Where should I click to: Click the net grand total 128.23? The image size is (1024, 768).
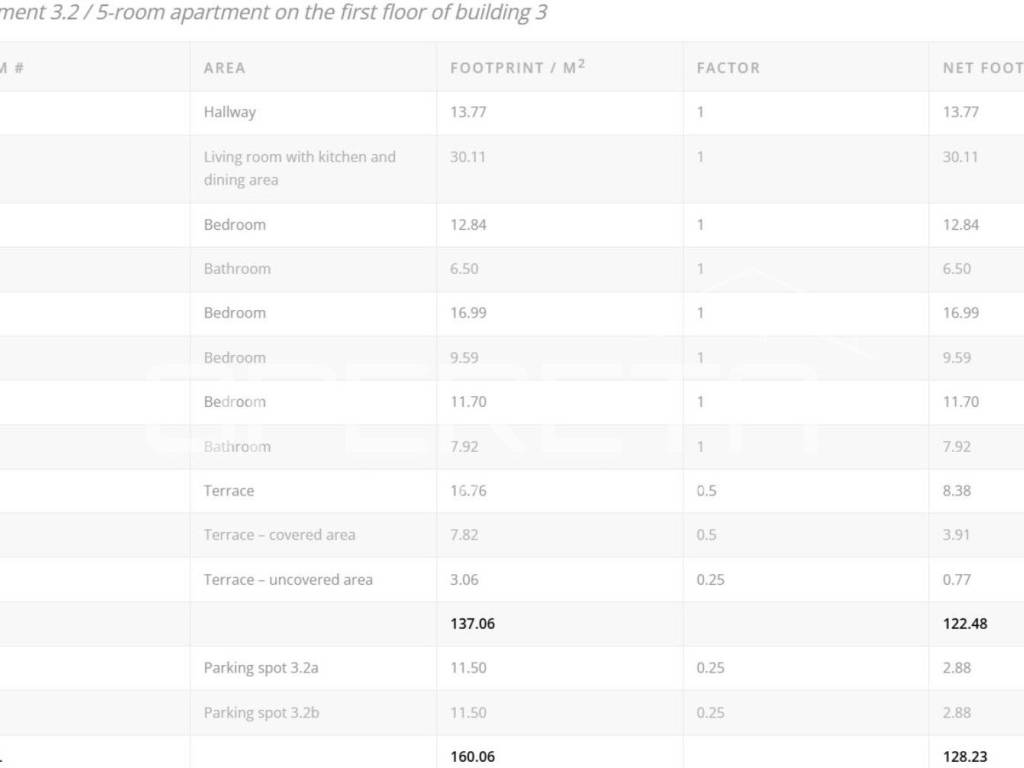tap(964, 757)
